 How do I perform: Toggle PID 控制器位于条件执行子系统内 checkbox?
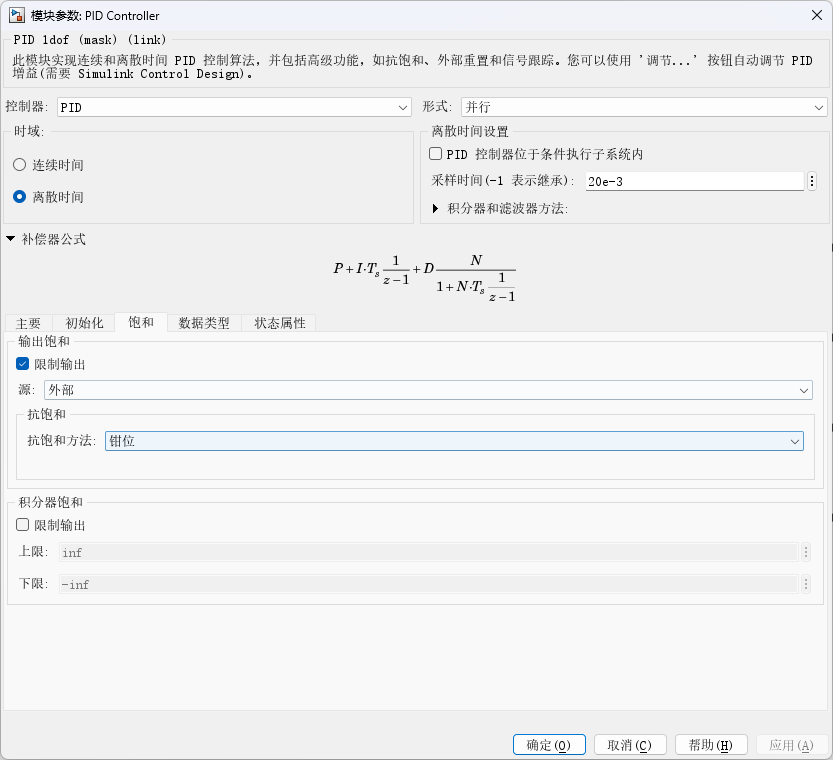click(x=435, y=154)
